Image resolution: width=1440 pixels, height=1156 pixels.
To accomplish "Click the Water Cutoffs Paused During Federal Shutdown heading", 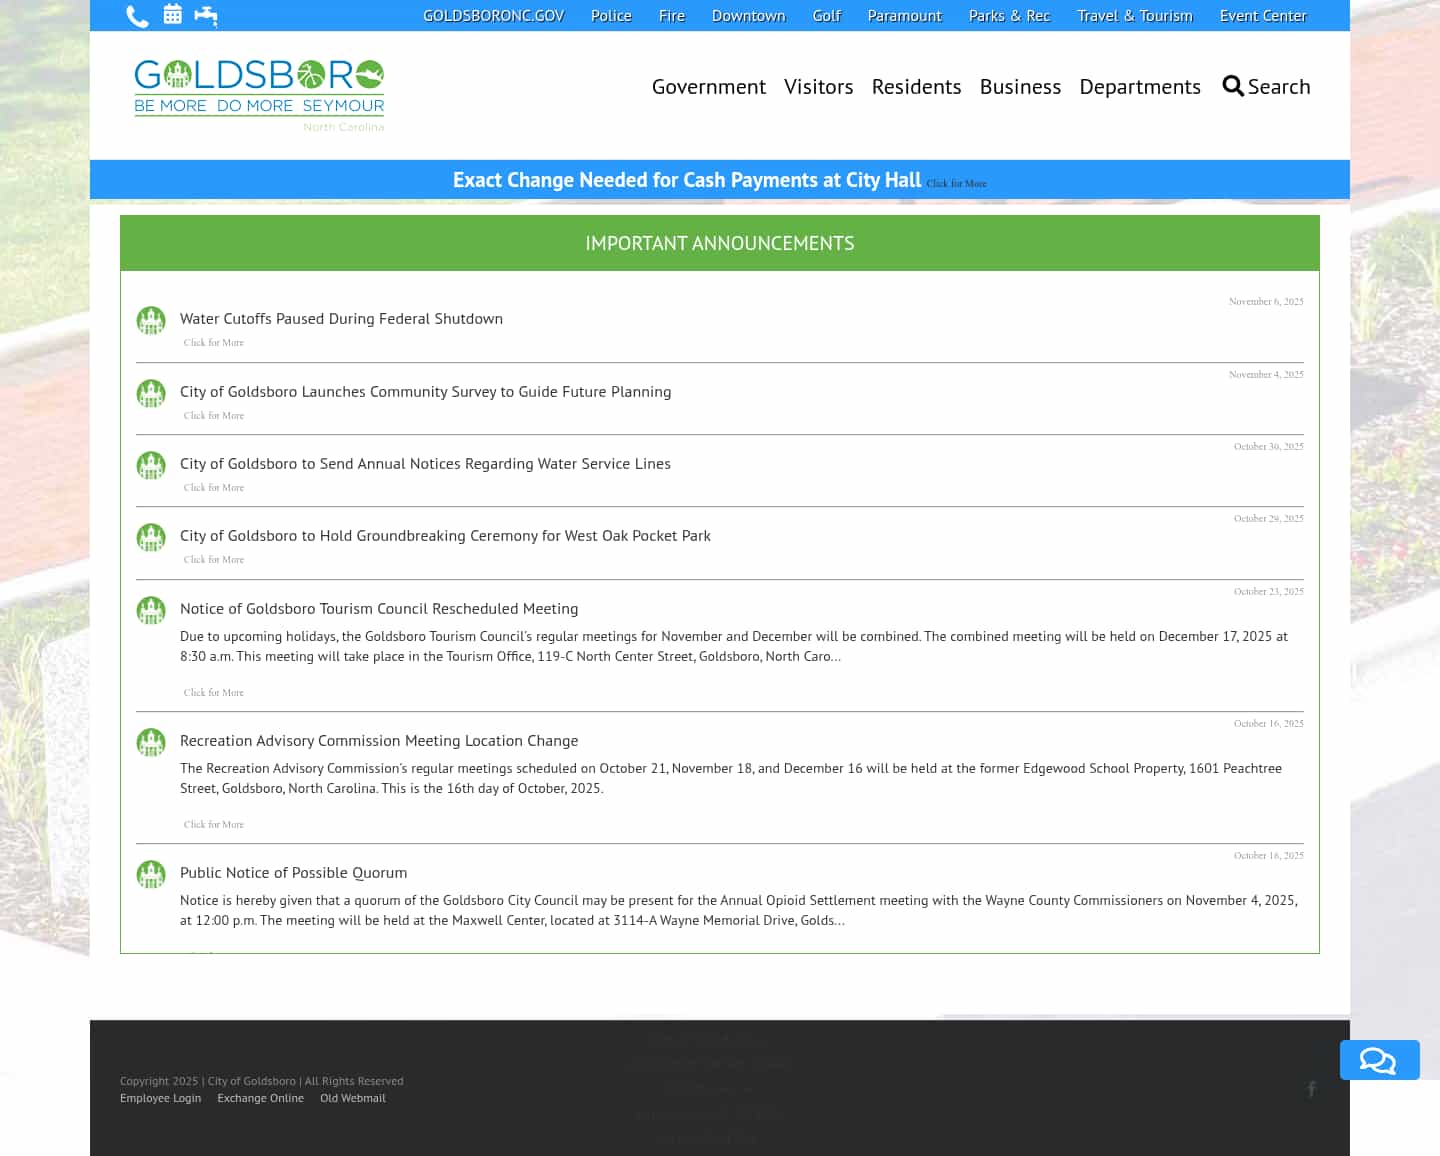I will tap(341, 318).
